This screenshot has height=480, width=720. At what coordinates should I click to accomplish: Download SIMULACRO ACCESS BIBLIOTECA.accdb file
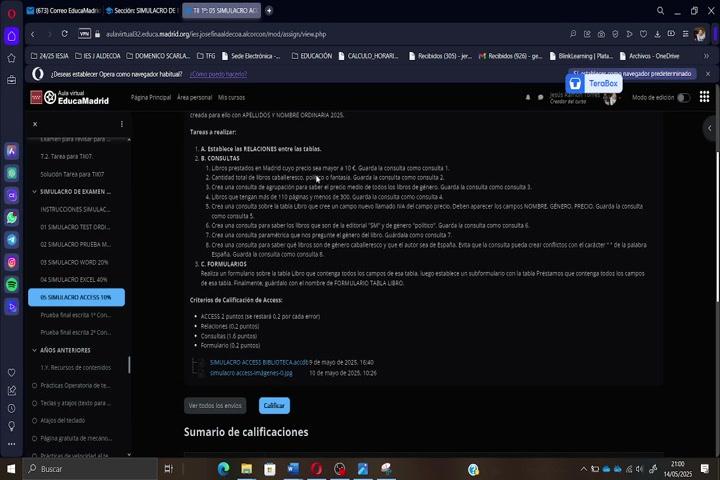(x=259, y=362)
